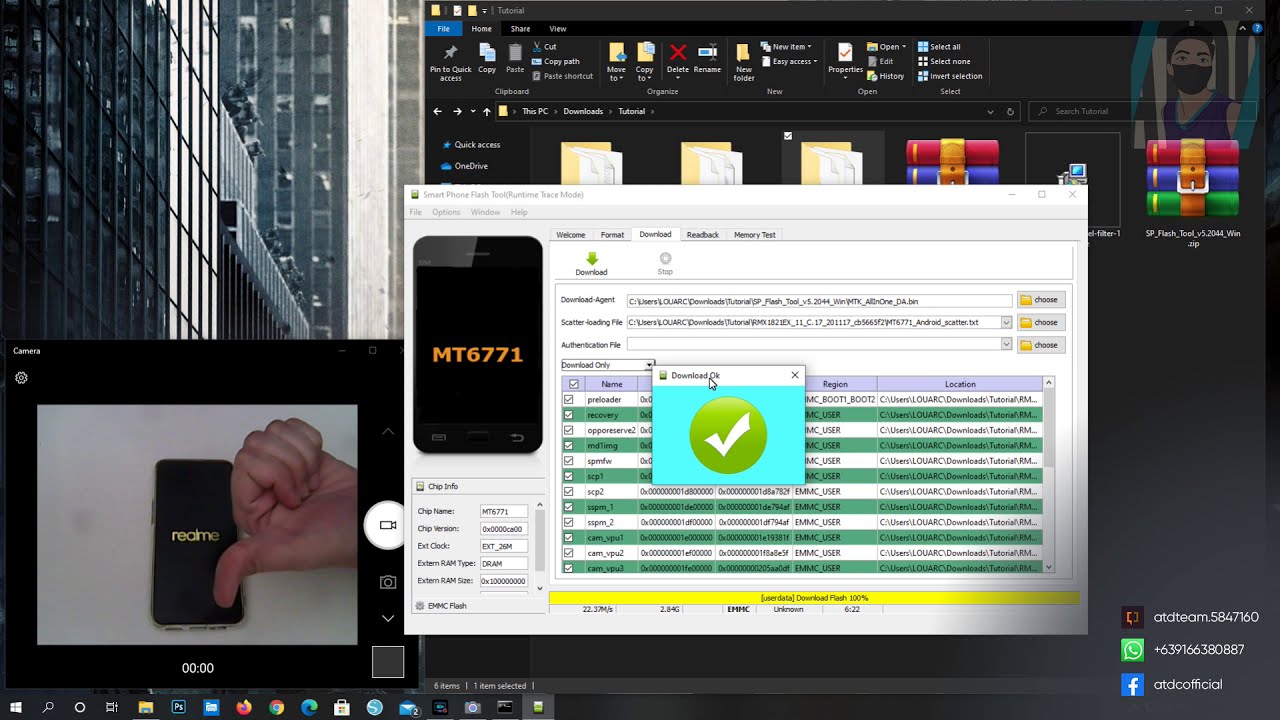This screenshot has height=720, width=1280.
Task: Uncheck the sspm_1 partition row
Action: tap(569, 507)
